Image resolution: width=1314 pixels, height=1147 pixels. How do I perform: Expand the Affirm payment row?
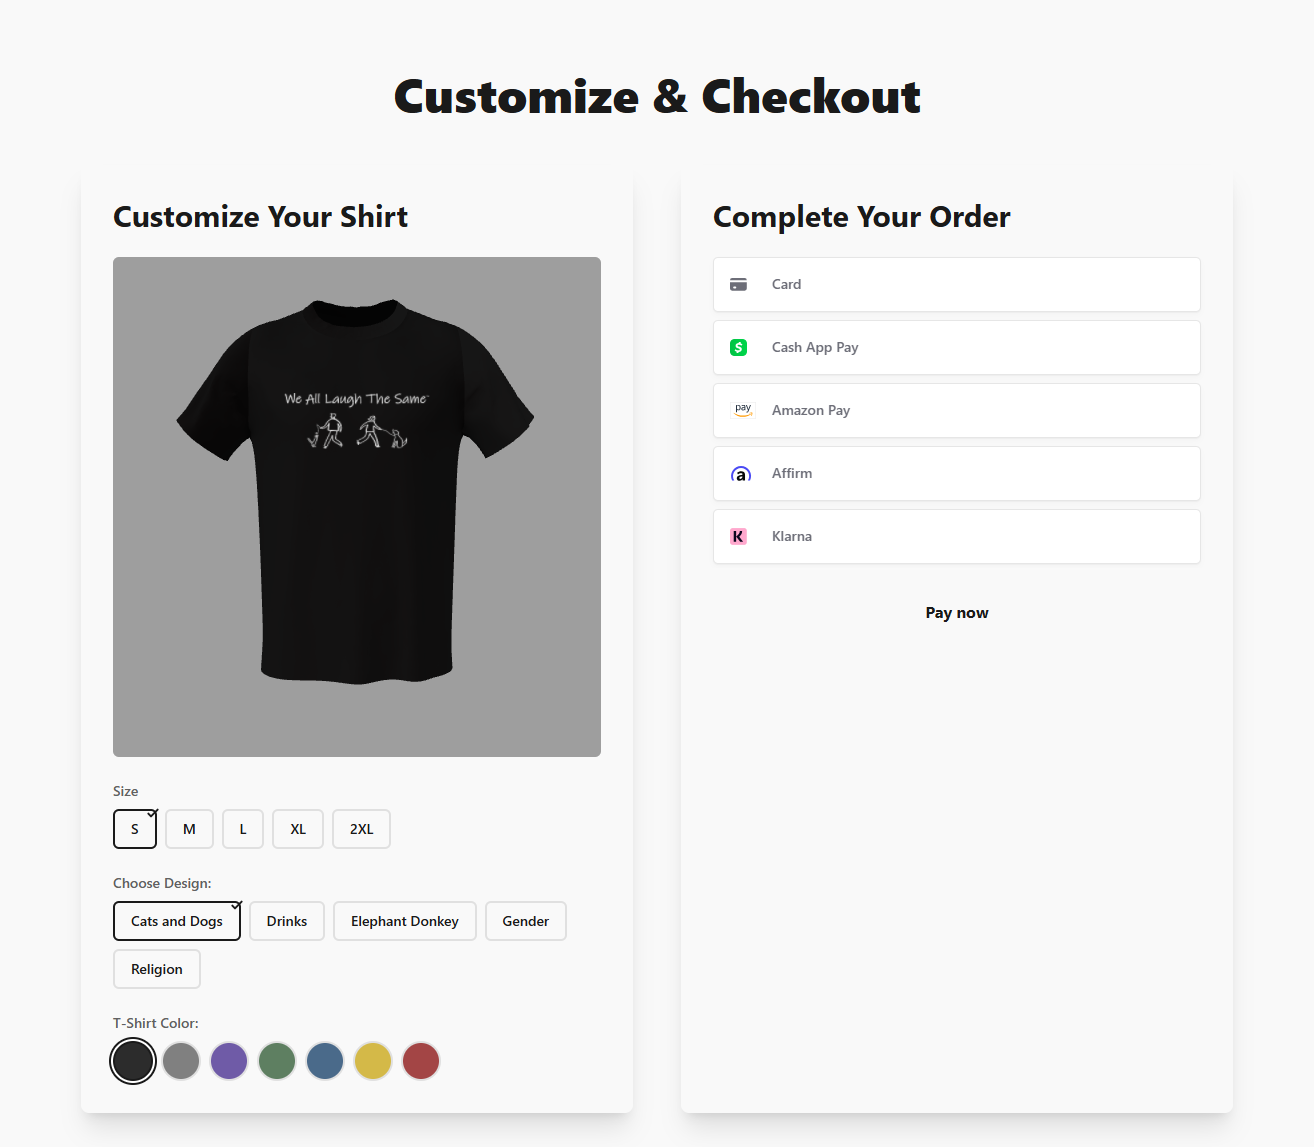(956, 473)
